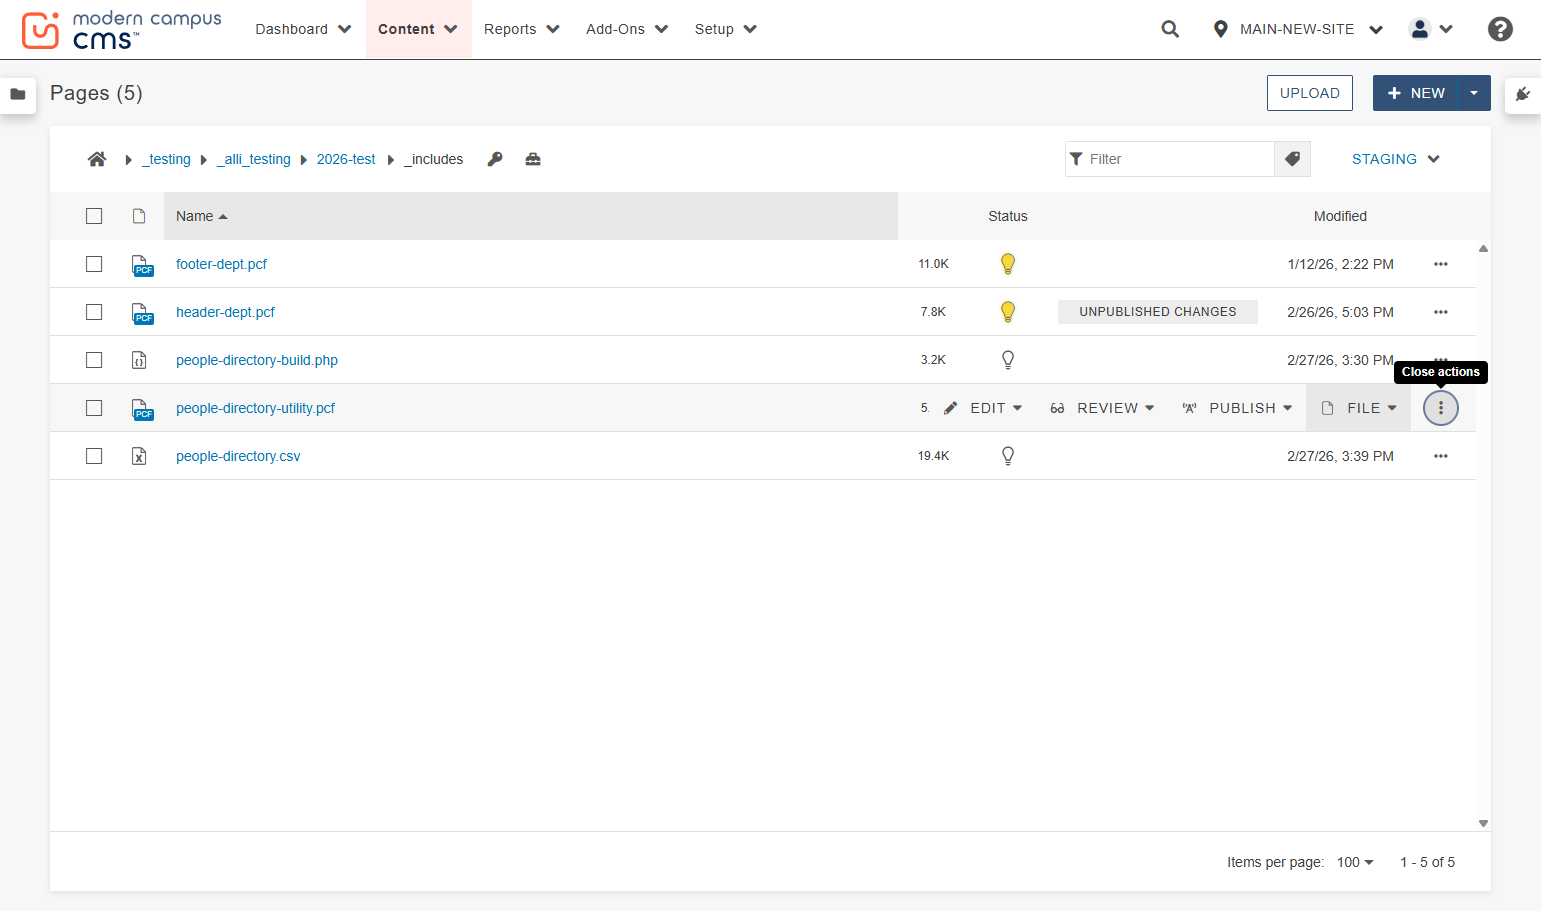1541x911 pixels.
Task: Toggle the select all files checkbox
Action: pos(94,216)
